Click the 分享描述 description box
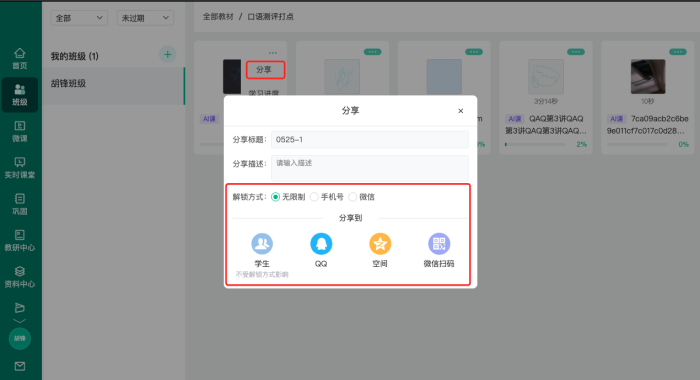The width and height of the screenshot is (700, 380). (x=370, y=168)
